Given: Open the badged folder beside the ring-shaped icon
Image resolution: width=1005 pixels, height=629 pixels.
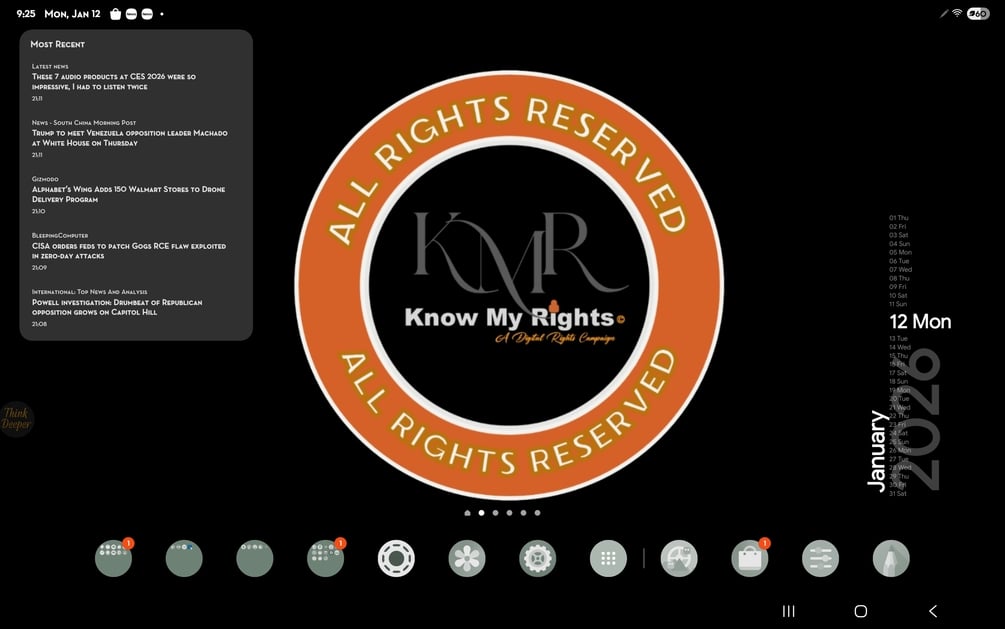Looking at the screenshot, I should coord(326,558).
